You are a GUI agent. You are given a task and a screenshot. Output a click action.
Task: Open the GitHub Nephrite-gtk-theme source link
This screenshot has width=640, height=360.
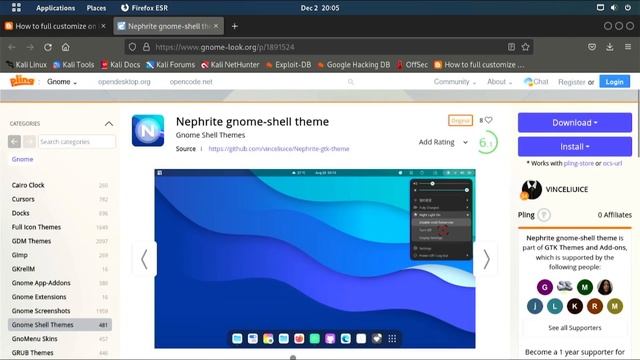click(279, 149)
